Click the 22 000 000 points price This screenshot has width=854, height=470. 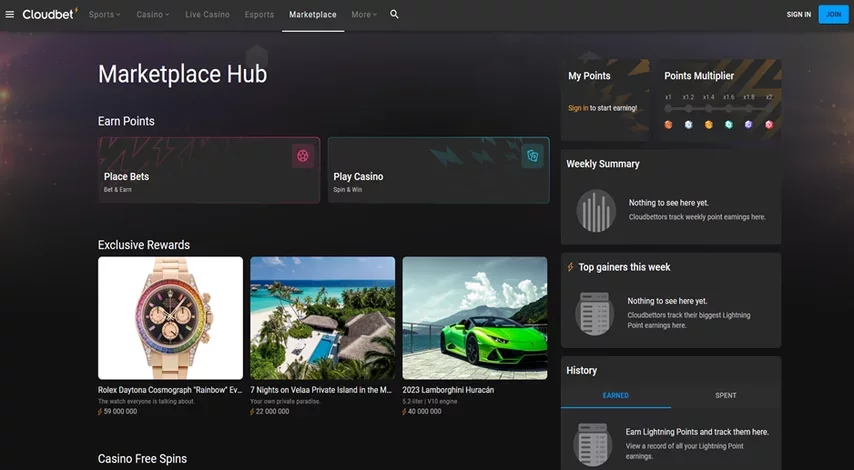272,412
